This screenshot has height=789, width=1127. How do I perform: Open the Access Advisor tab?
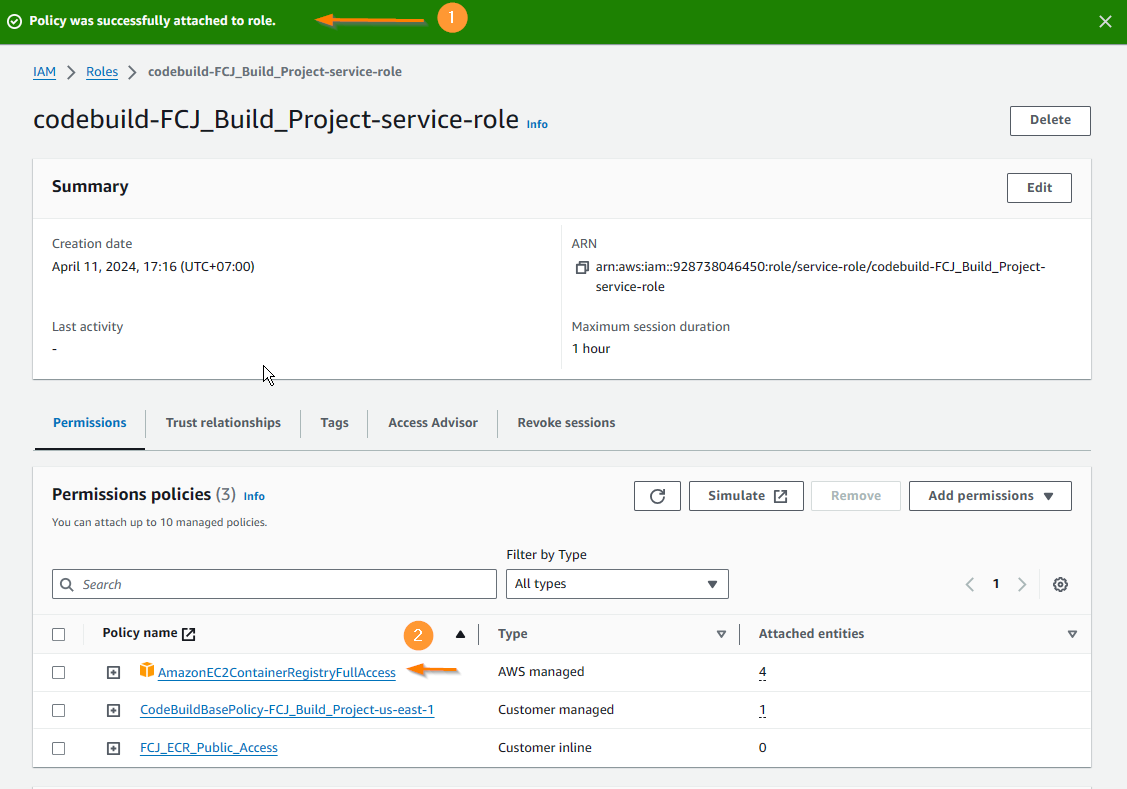pyautogui.click(x=433, y=423)
